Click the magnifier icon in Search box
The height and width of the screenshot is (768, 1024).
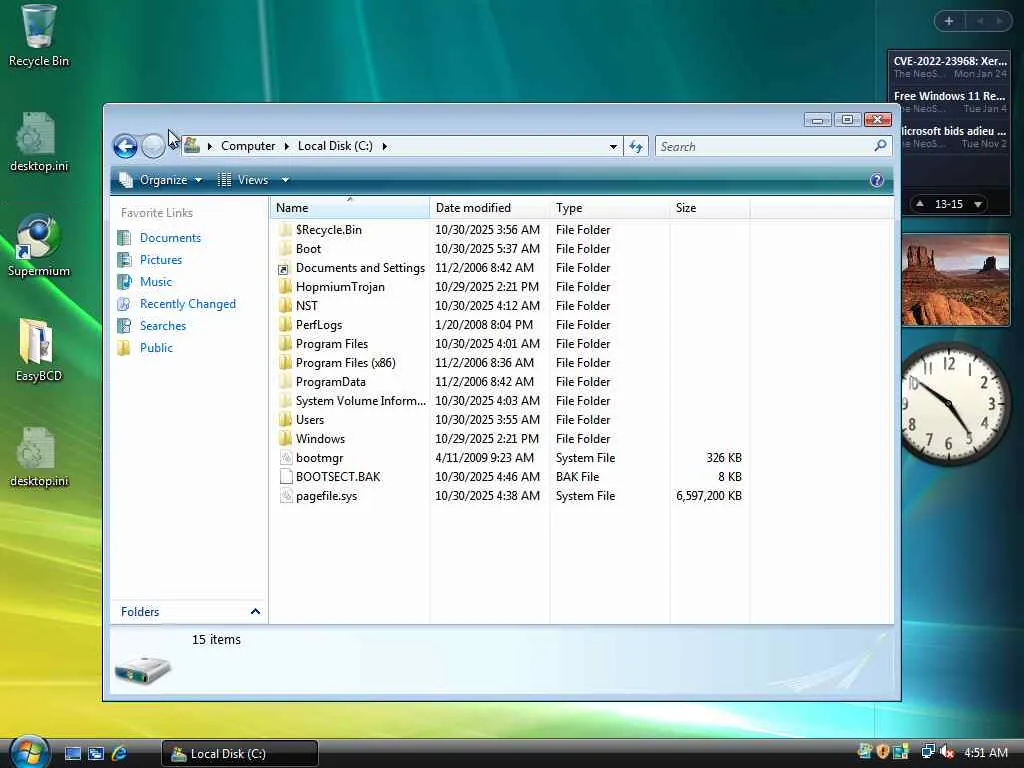pos(880,146)
